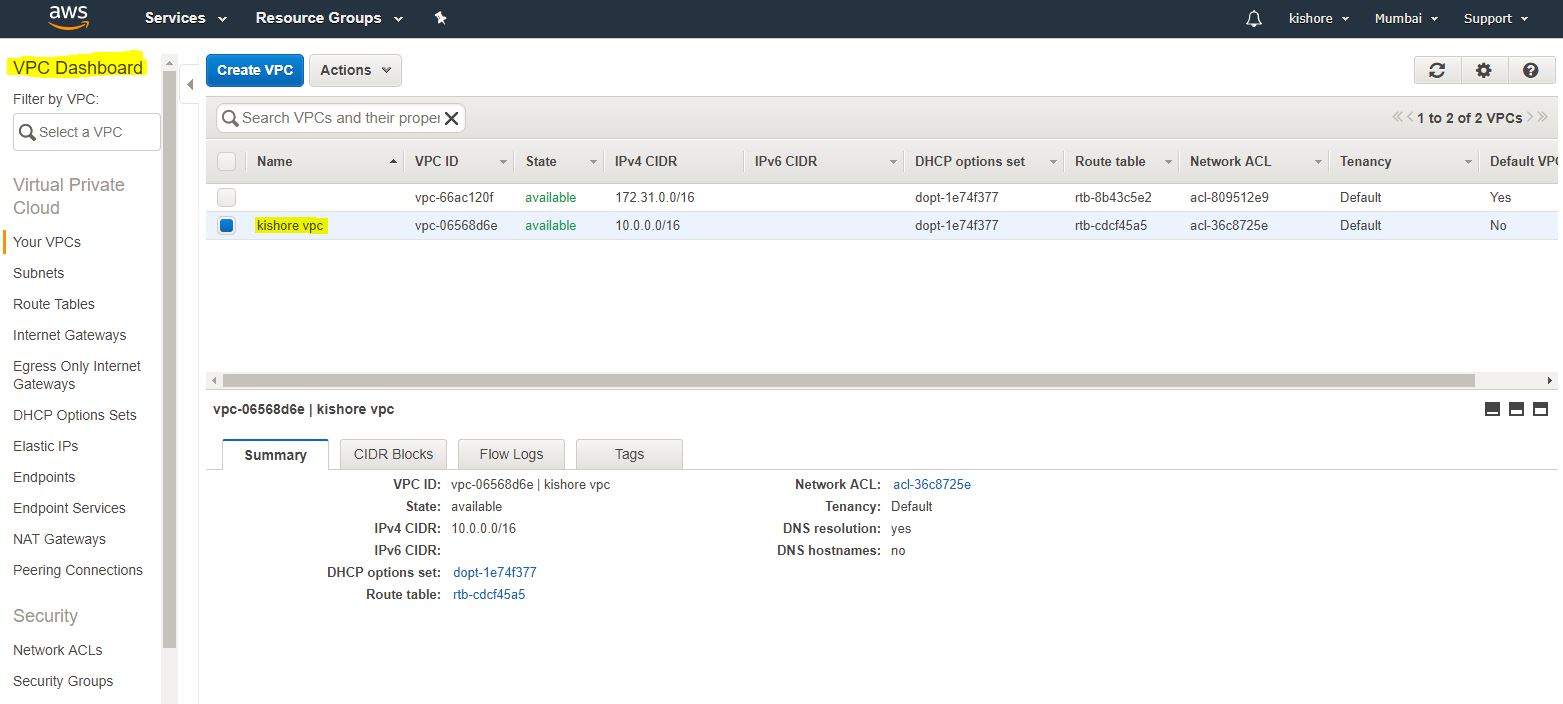This screenshot has height=704, width=1563.
Task: Refresh the VPC list
Action: [1437, 70]
